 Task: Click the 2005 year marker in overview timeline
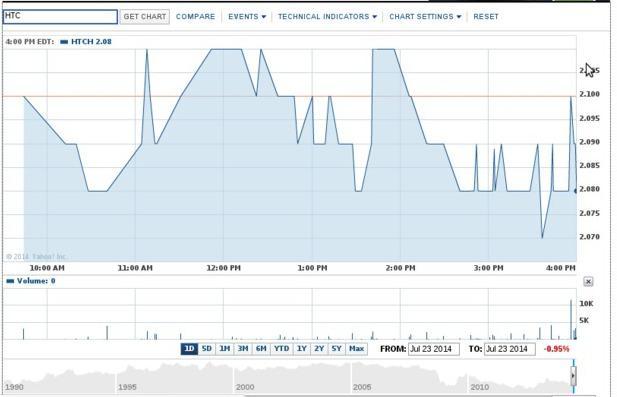point(362,387)
